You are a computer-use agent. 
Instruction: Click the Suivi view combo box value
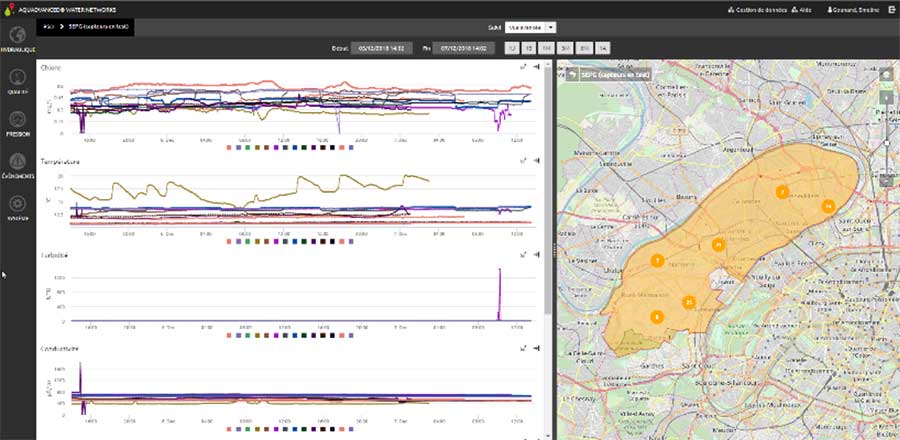pyautogui.click(x=525, y=27)
